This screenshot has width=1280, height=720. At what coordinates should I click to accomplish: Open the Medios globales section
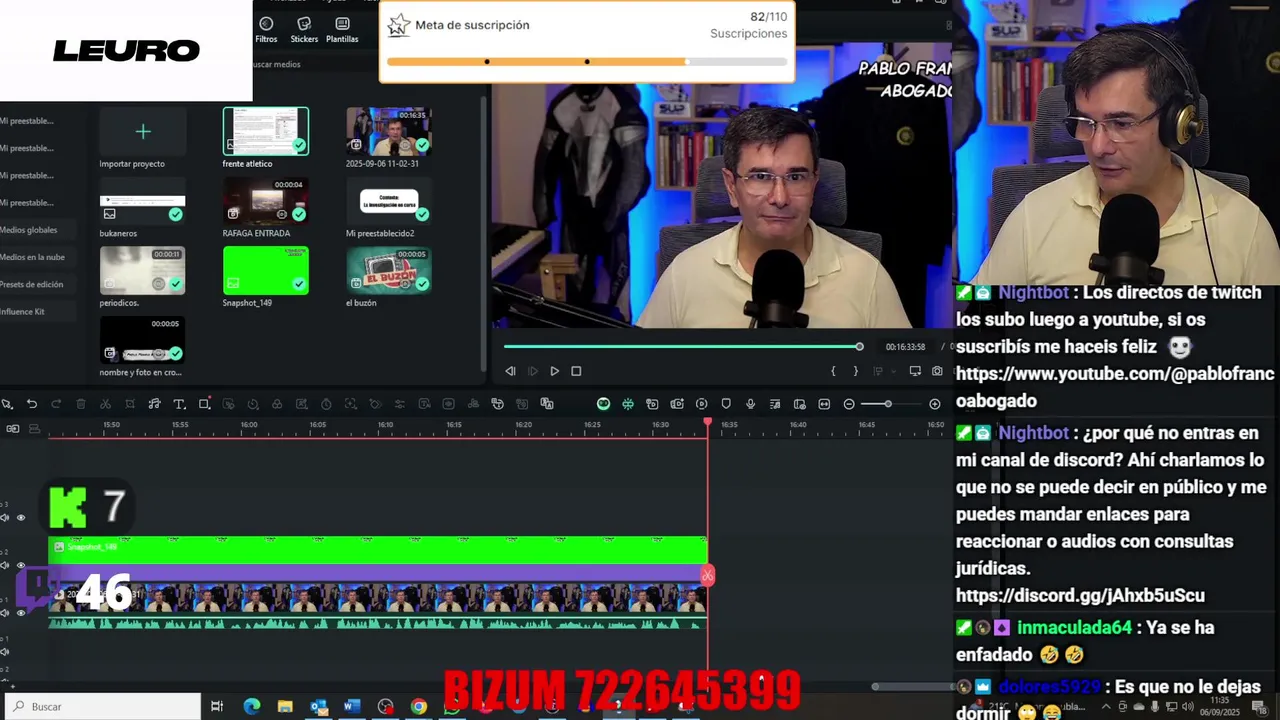[29, 230]
